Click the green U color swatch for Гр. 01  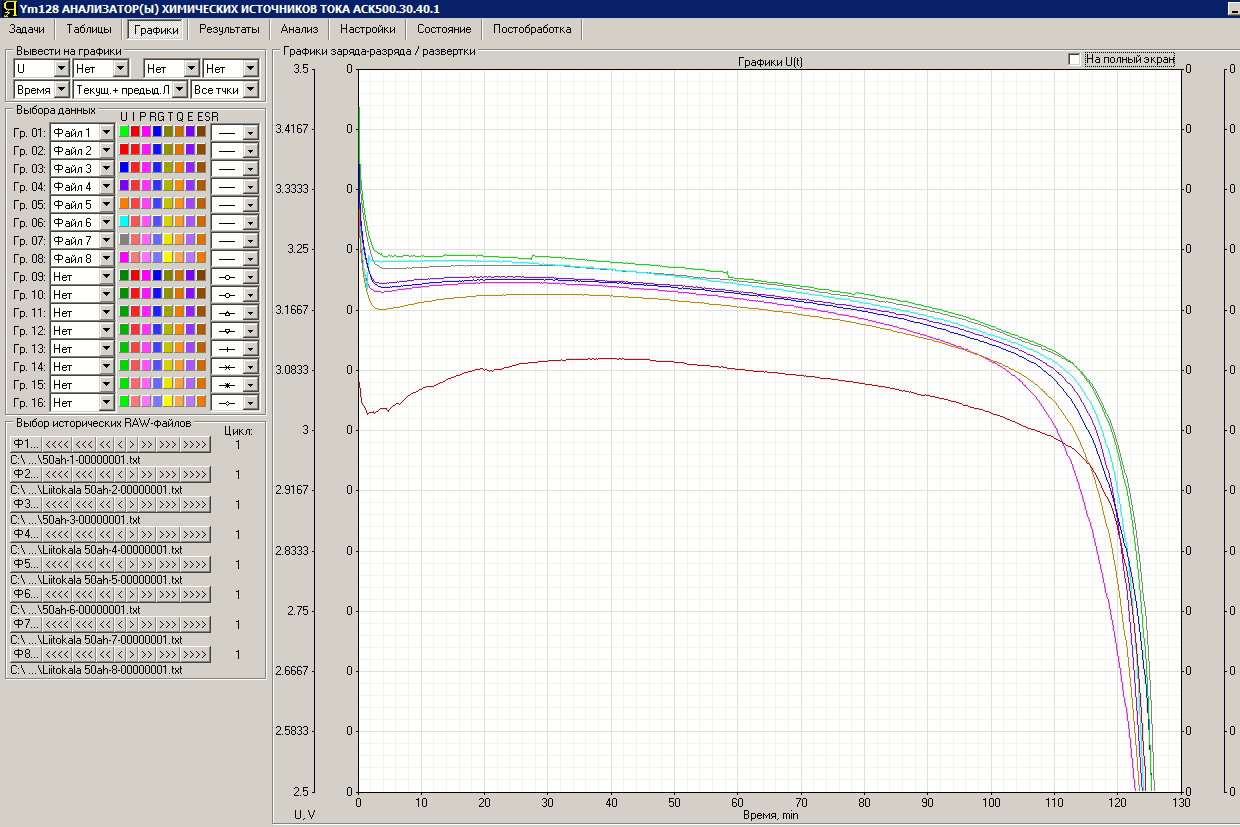click(x=124, y=132)
